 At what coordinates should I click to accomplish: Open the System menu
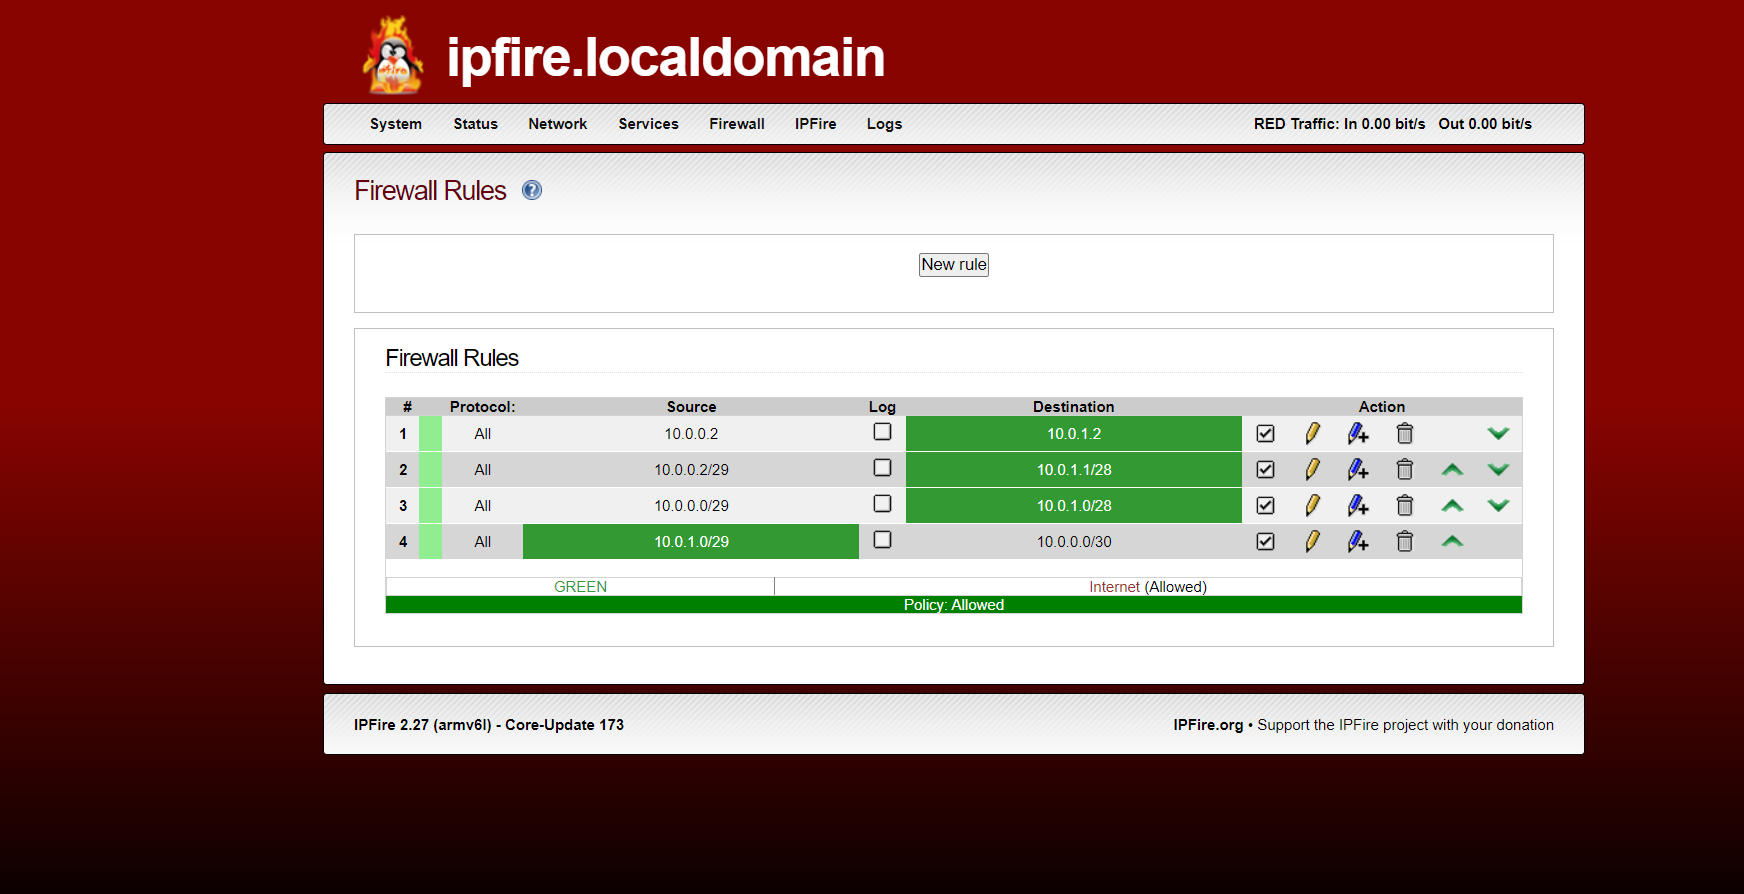[x=396, y=124]
